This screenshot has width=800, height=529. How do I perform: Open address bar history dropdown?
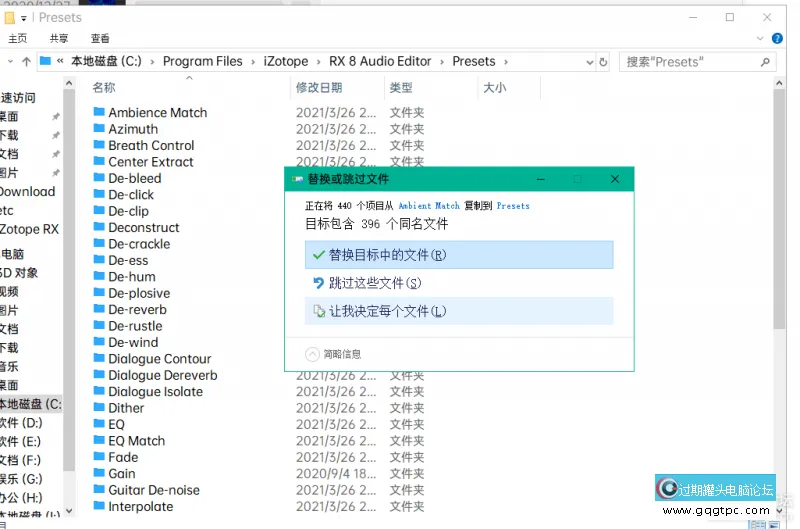(x=590, y=62)
